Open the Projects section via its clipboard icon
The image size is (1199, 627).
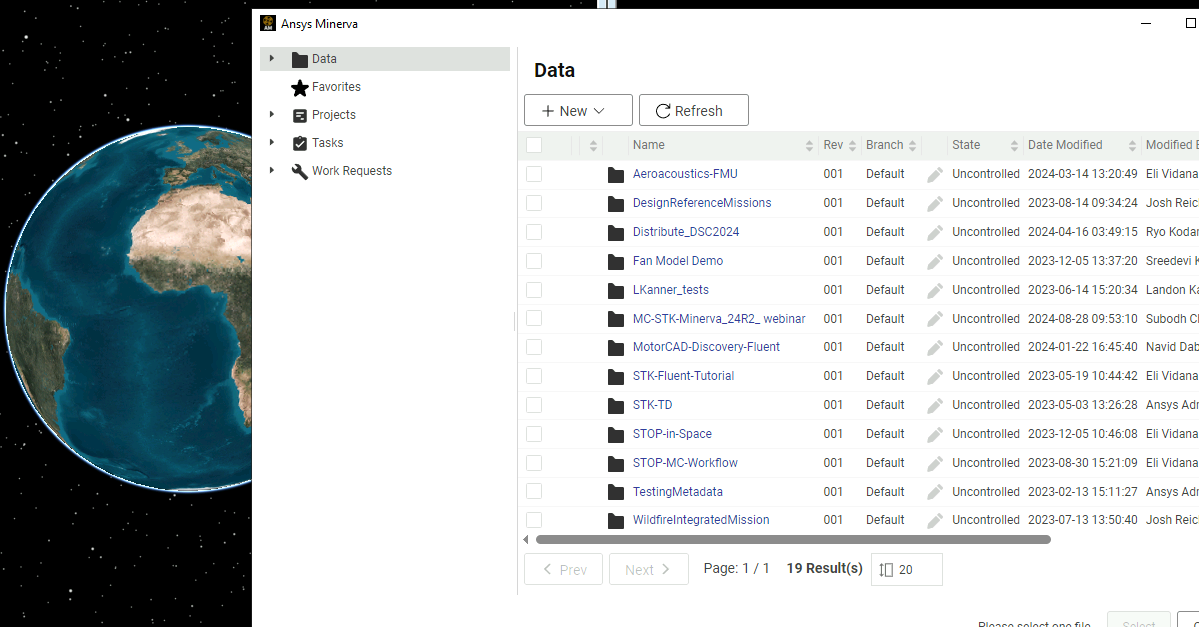(300, 114)
